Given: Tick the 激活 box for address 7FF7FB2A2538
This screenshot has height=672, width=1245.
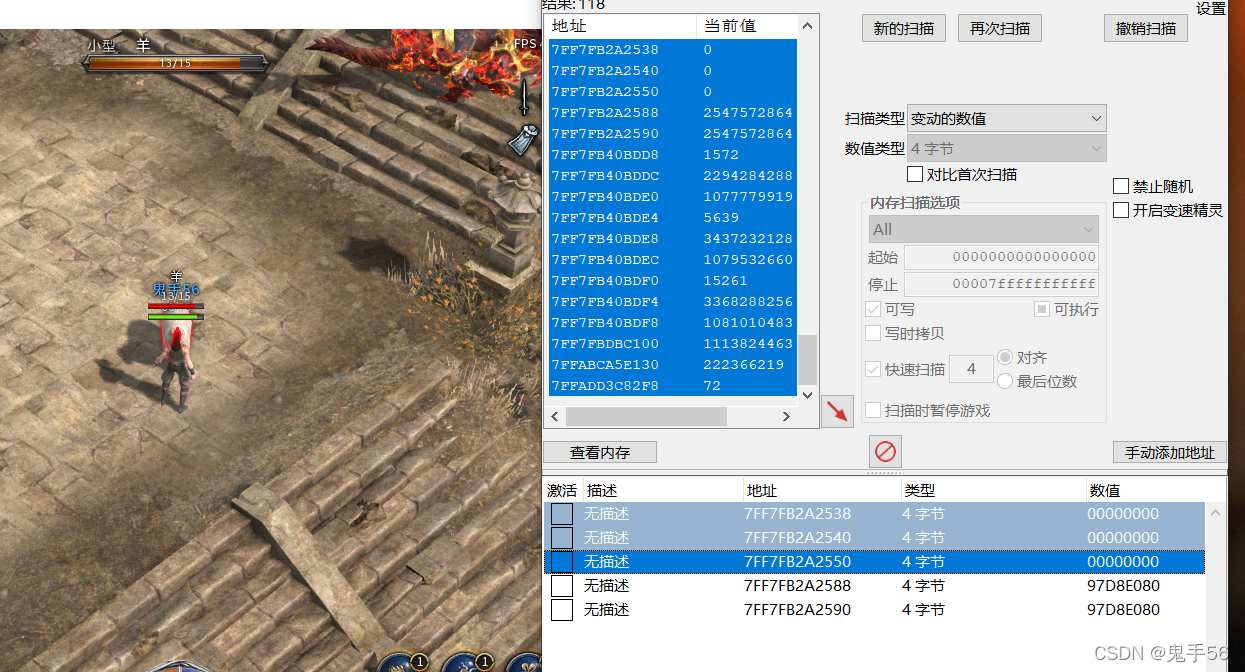Looking at the screenshot, I should [562, 514].
